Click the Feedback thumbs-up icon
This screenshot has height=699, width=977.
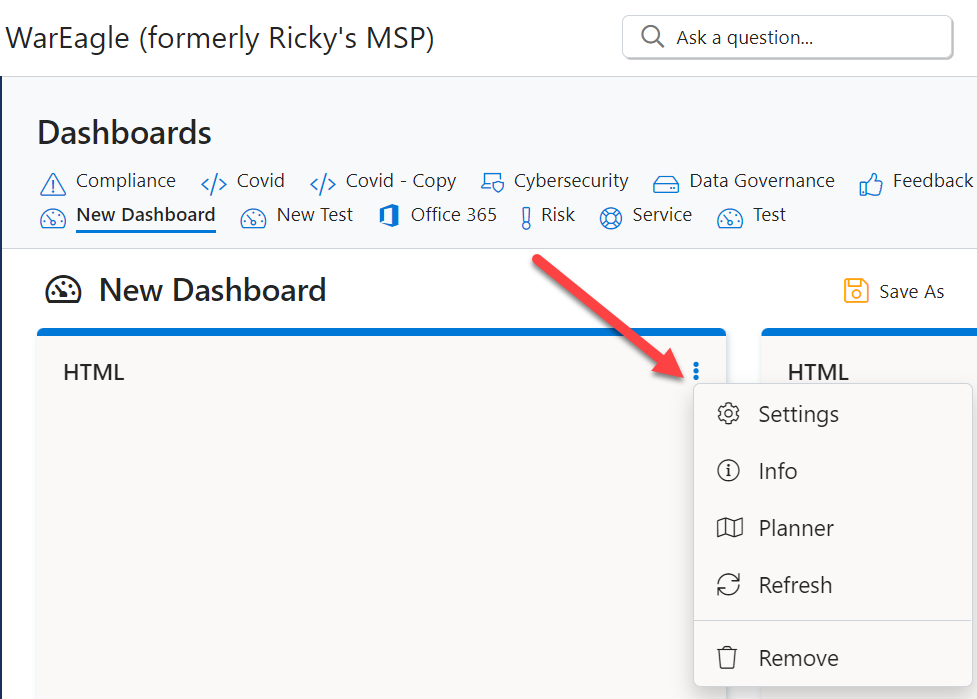coord(870,184)
